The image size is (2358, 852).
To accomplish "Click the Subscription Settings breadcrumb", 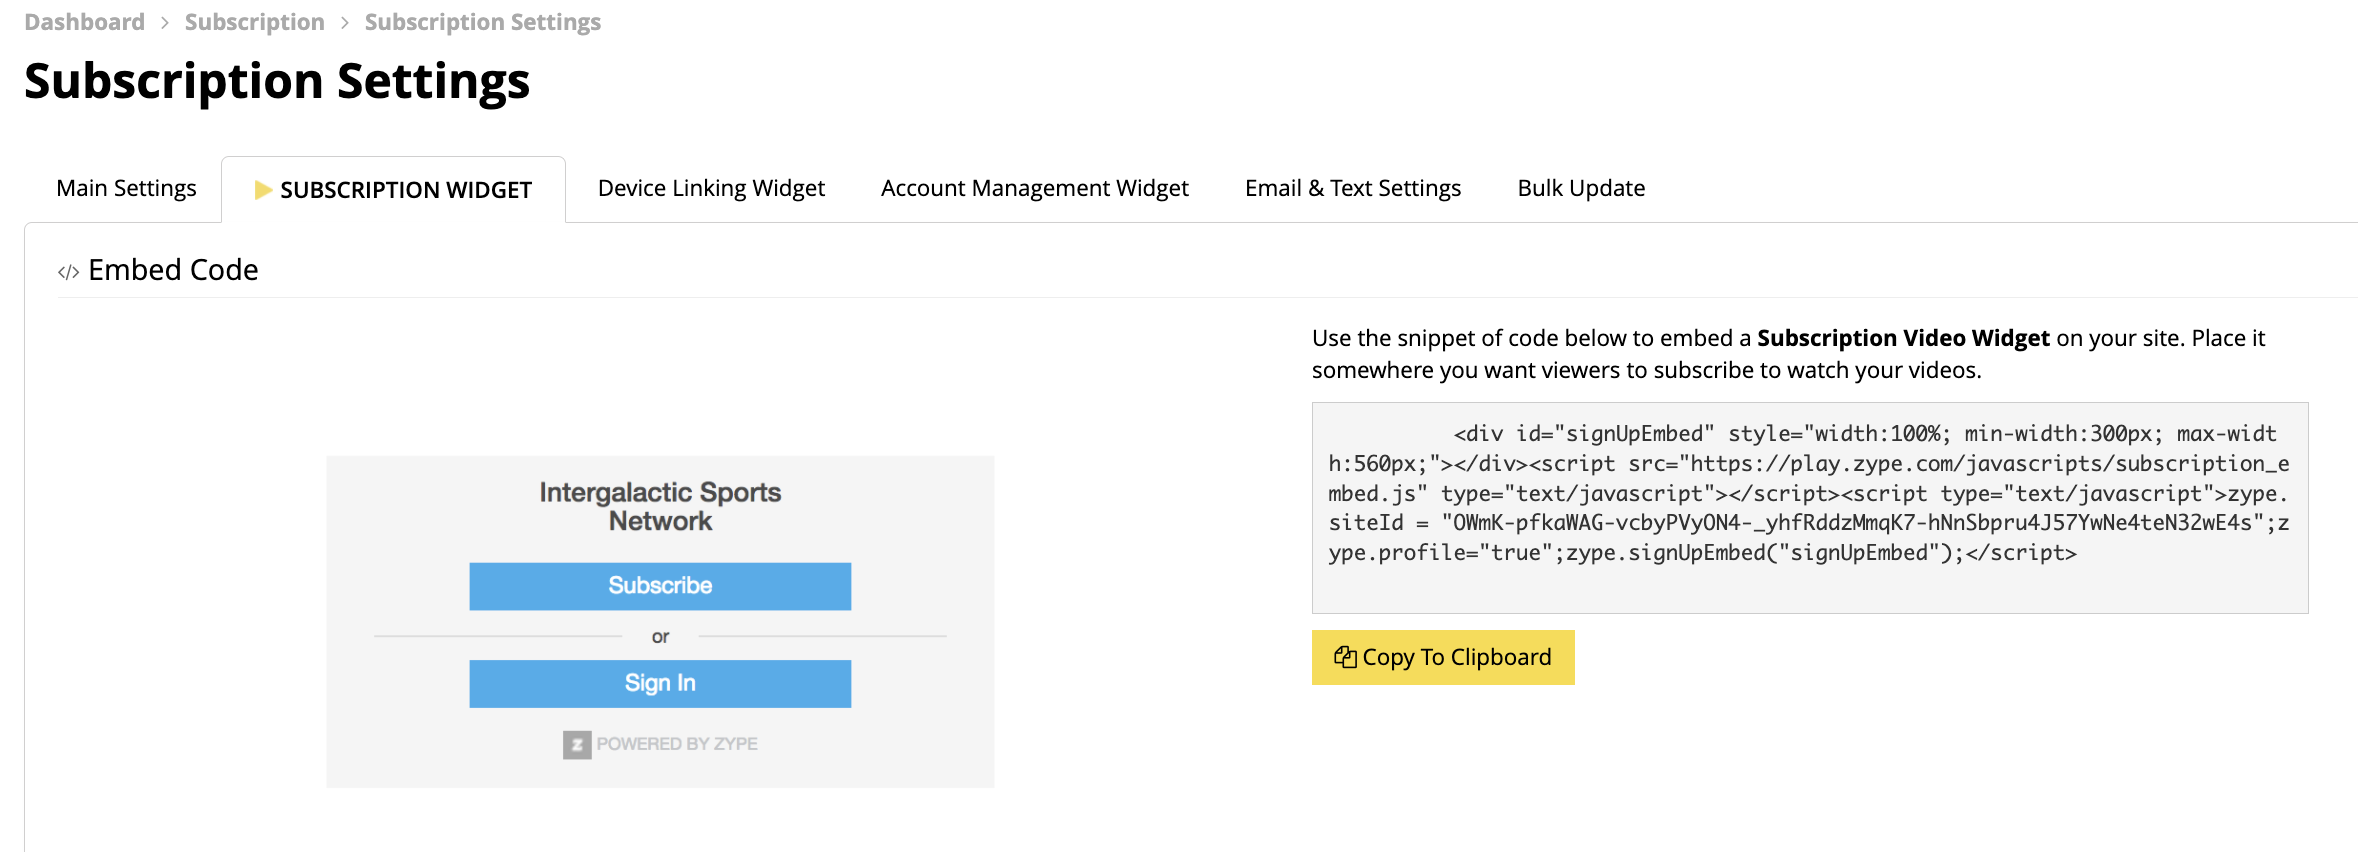I will [x=483, y=22].
